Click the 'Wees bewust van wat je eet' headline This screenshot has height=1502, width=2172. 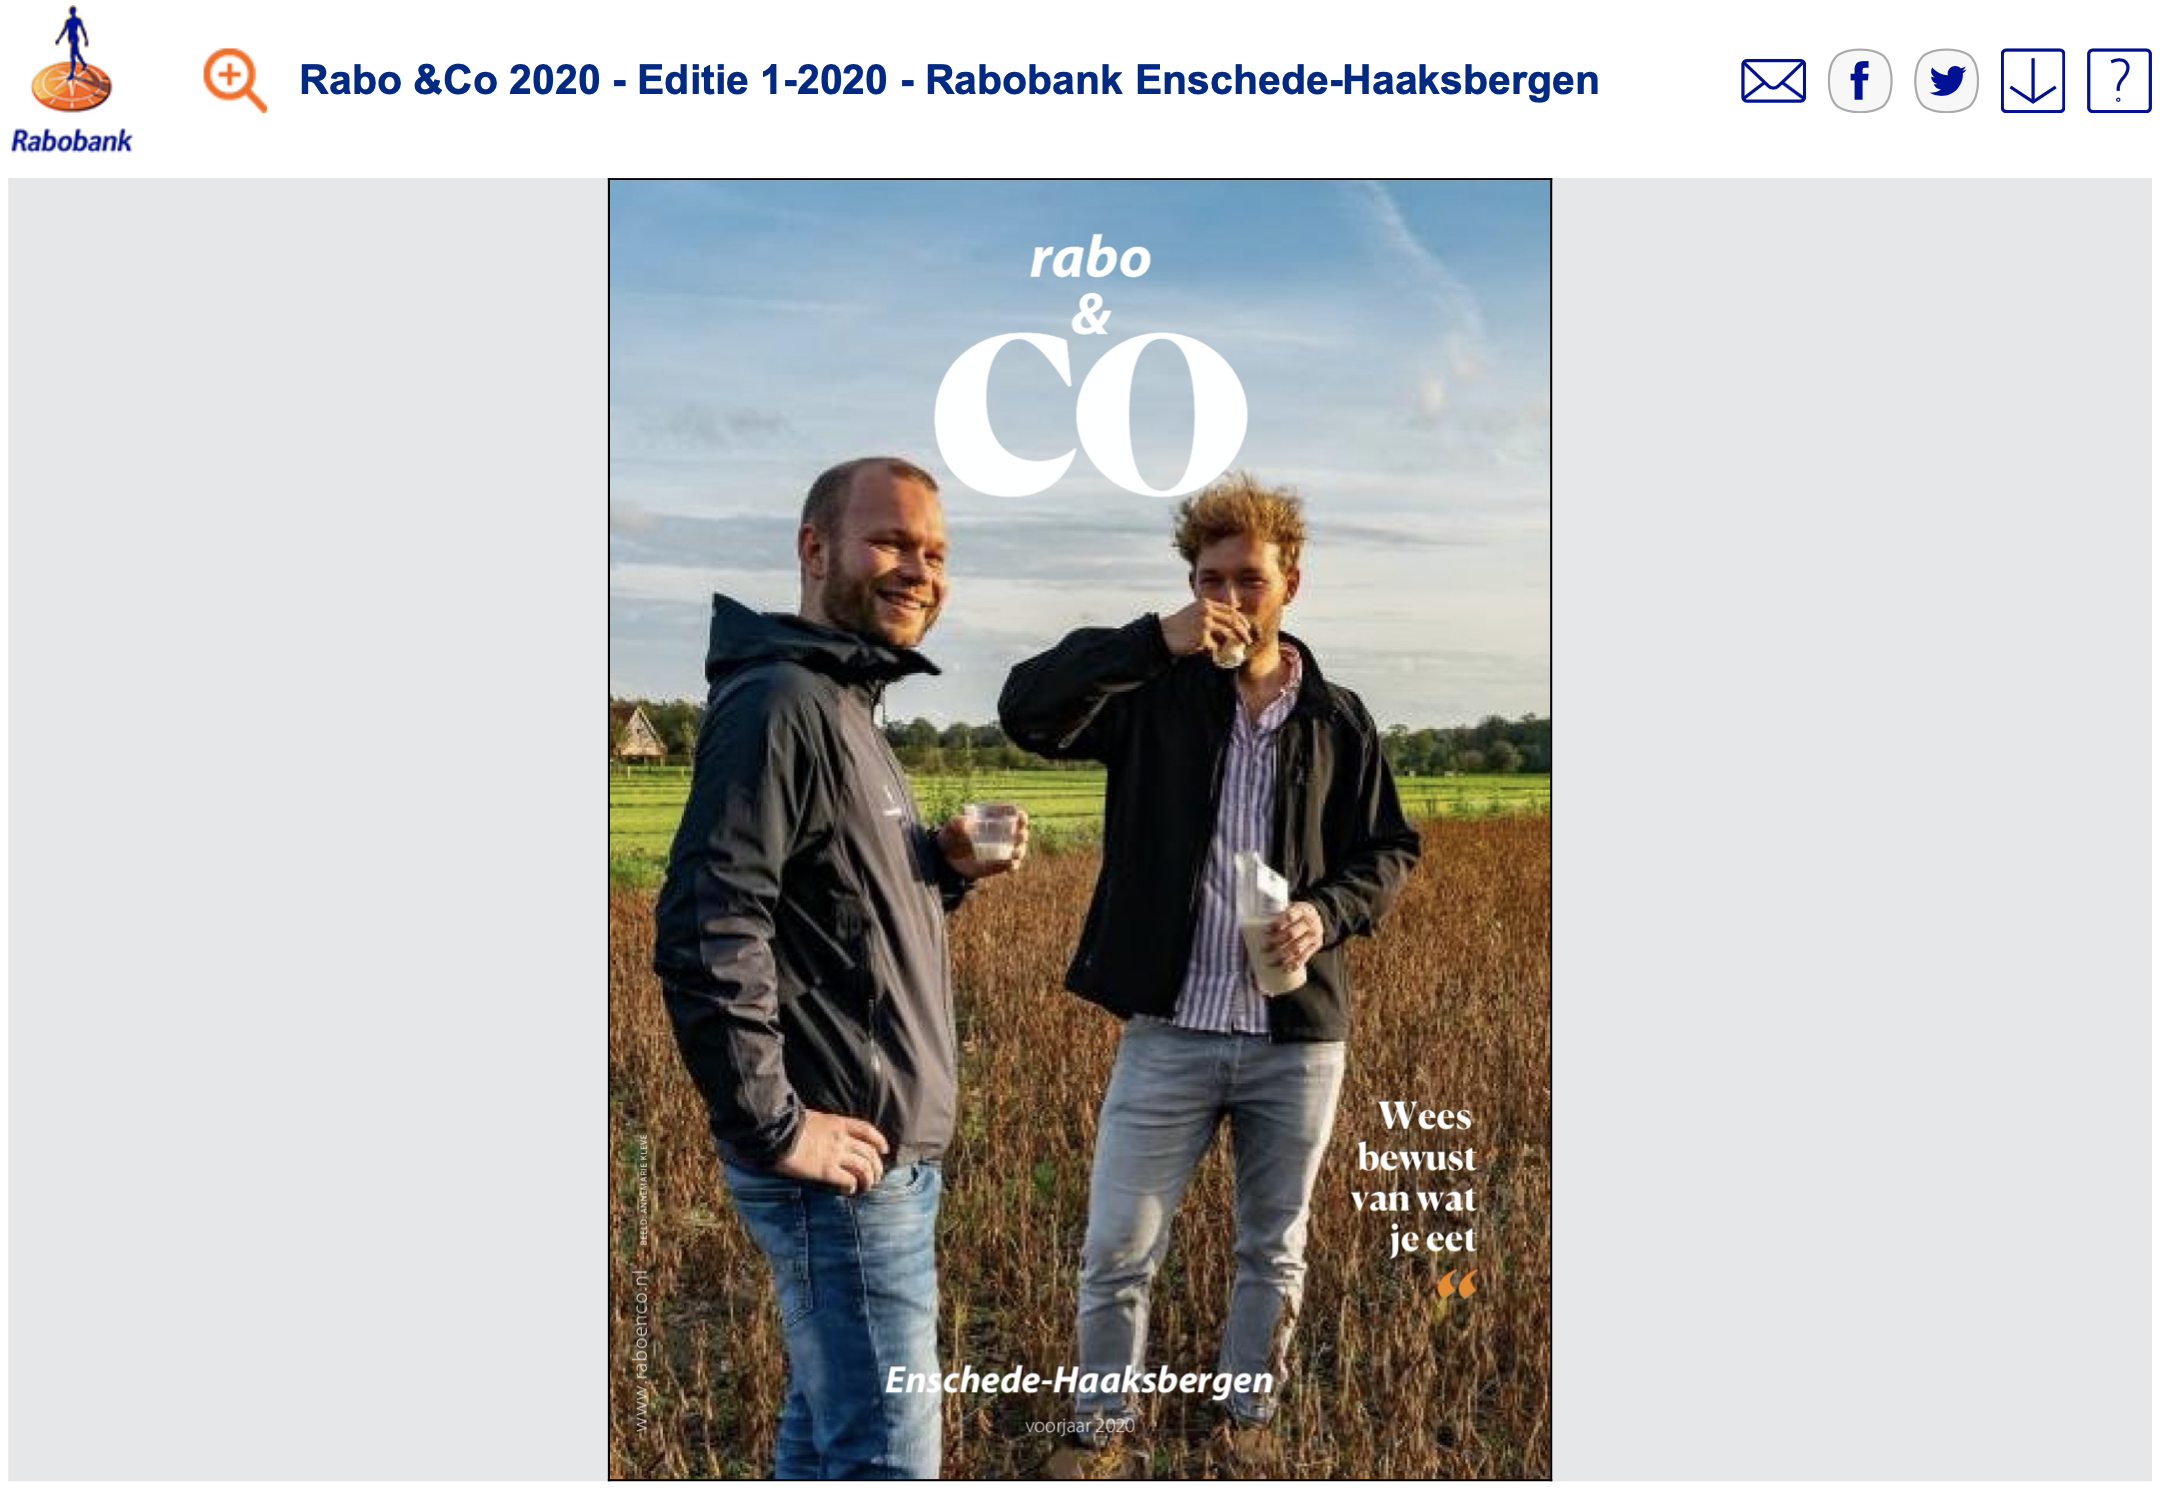[x=1414, y=1178]
